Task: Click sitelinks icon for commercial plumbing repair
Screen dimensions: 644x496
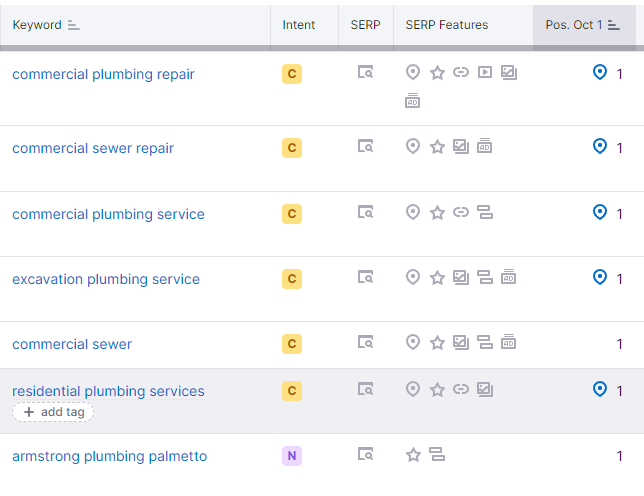Action: 461,73
